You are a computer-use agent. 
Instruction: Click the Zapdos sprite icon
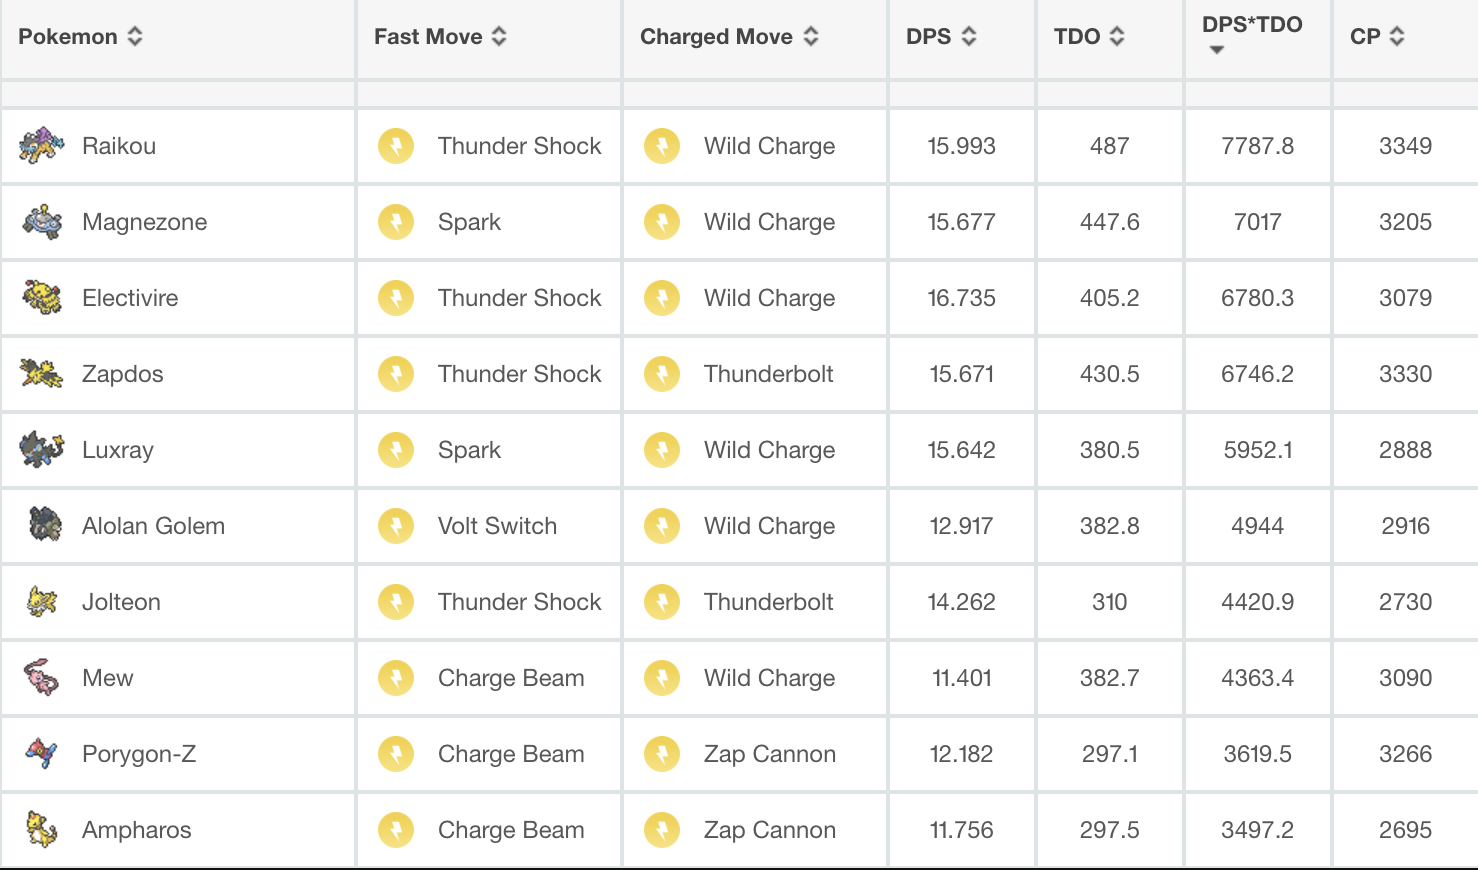(42, 374)
